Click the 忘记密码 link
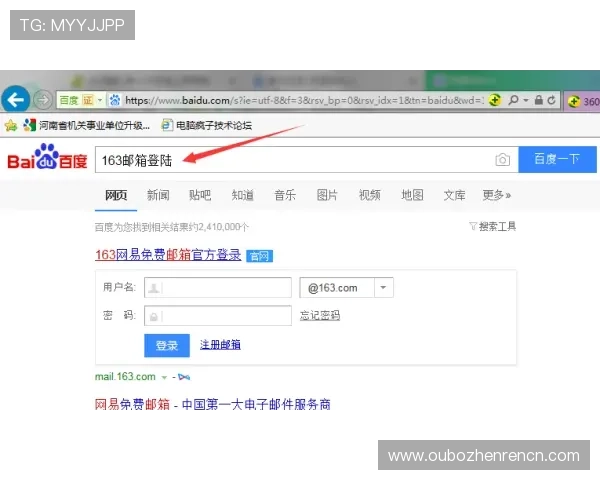 pyautogui.click(x=320, y=316)
